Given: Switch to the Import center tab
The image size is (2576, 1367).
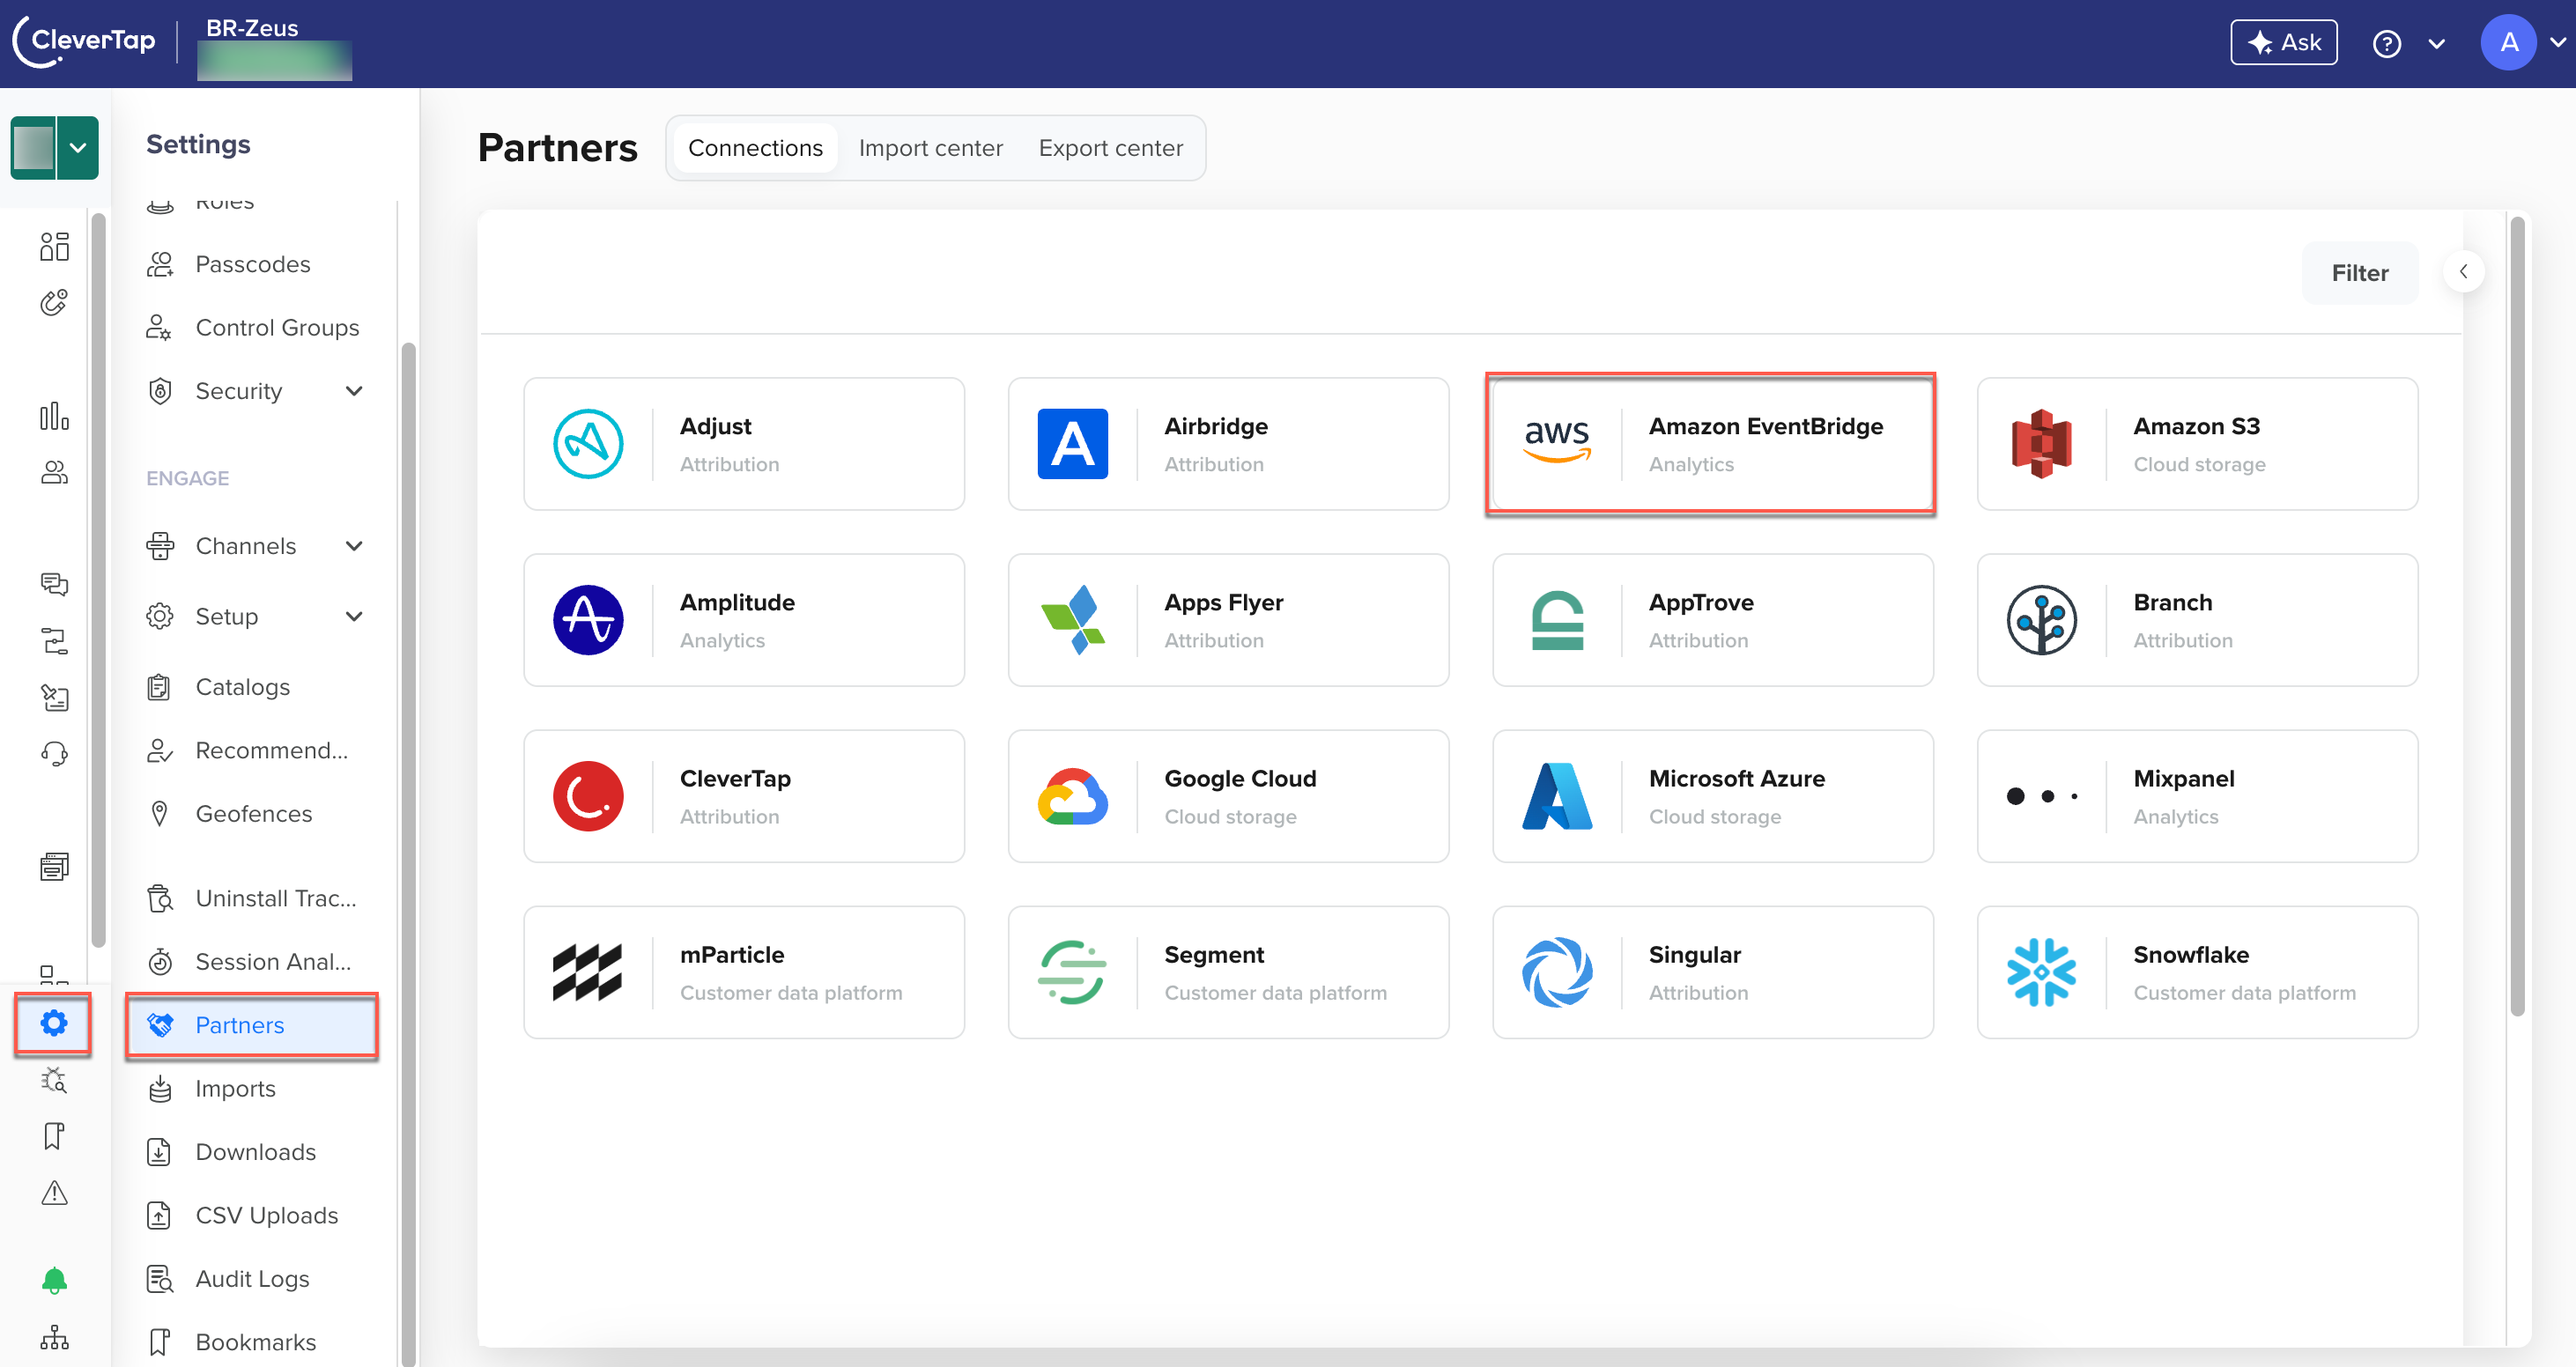Looking at the screenshot, I should point(930,148).
